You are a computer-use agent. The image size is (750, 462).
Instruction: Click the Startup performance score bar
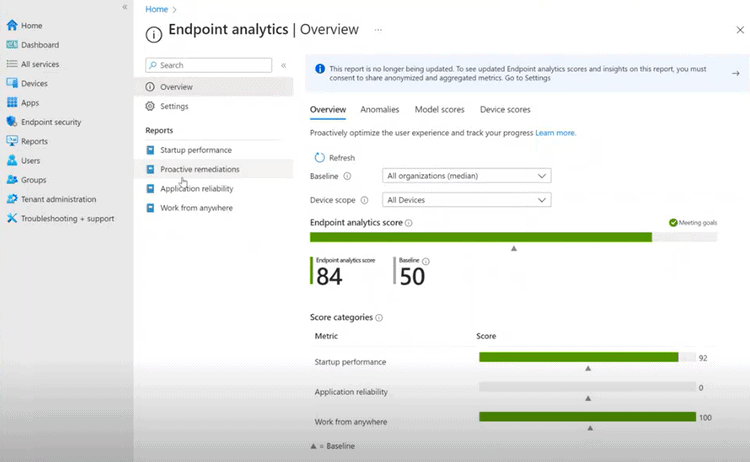pyautogui.click(x=578, y=357)
